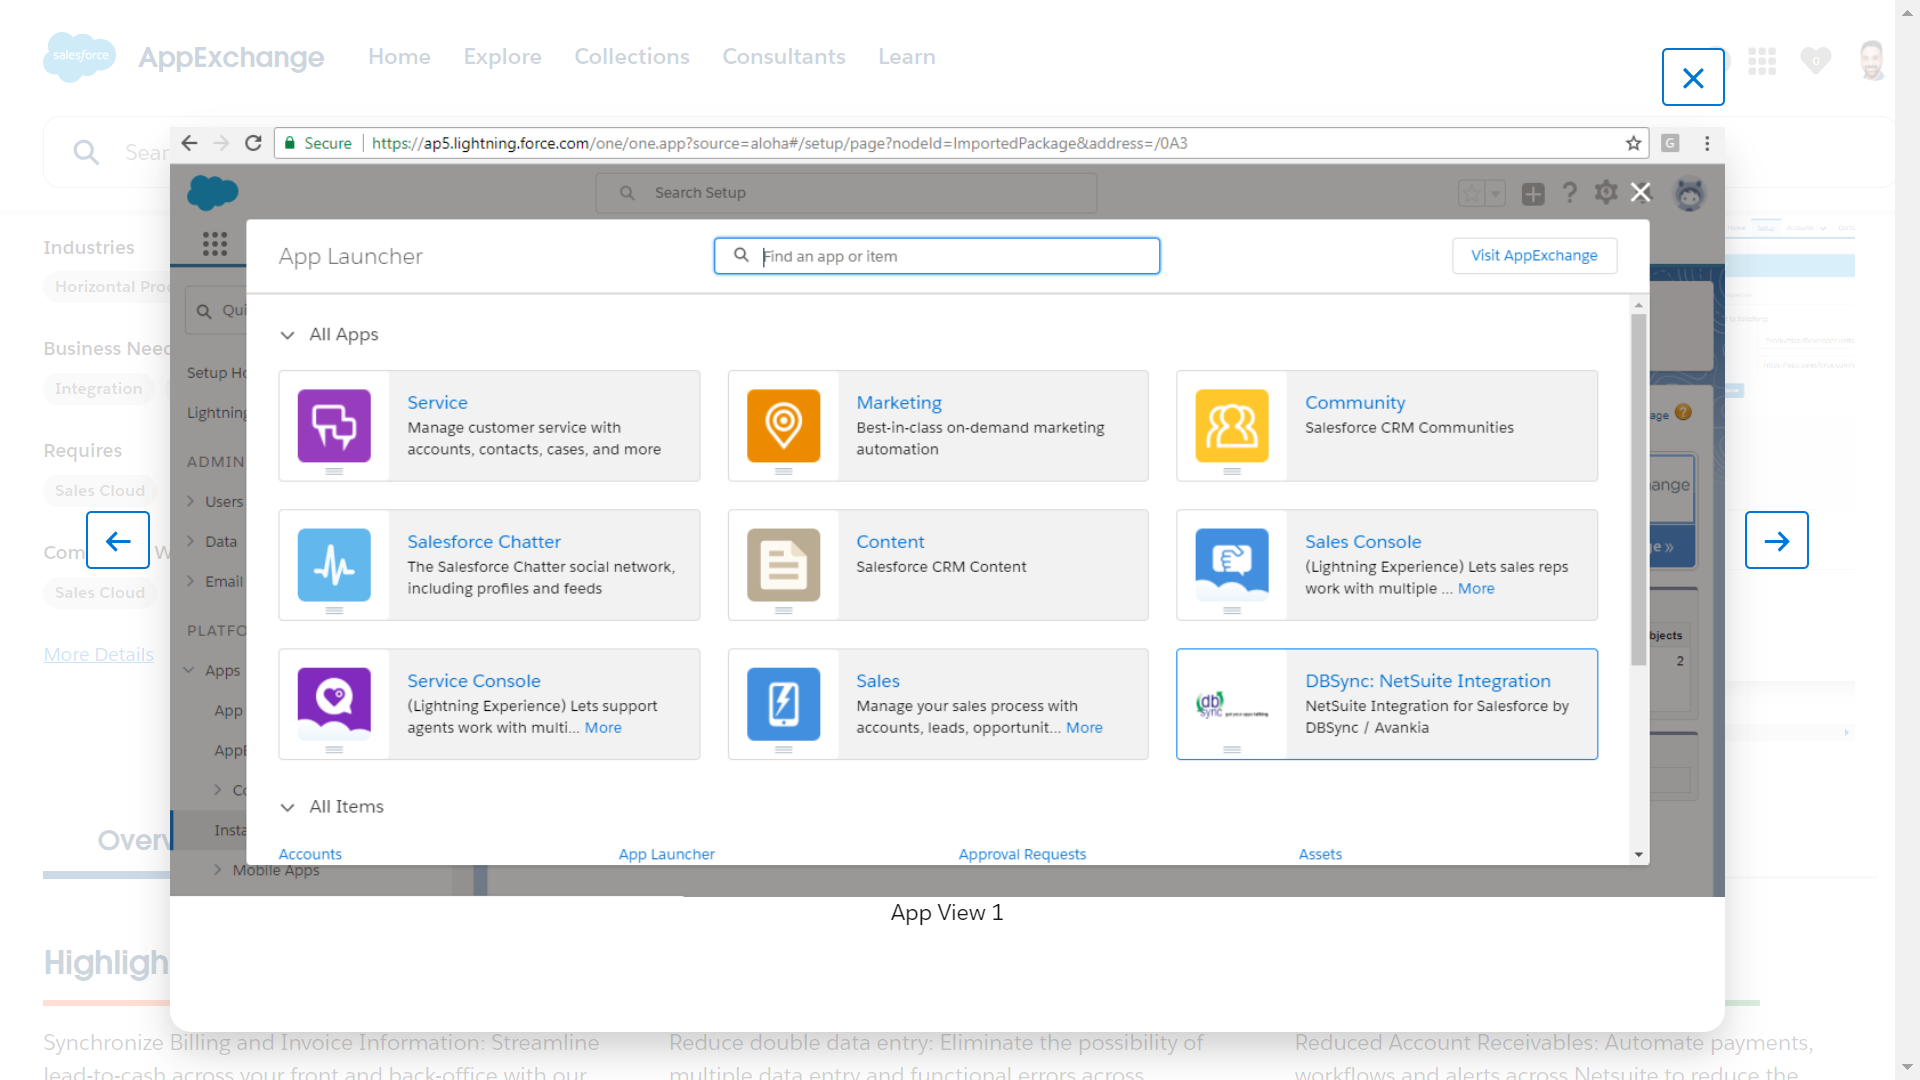Click the Salesforce cloud logo in Setup

[x=213, y=192]
